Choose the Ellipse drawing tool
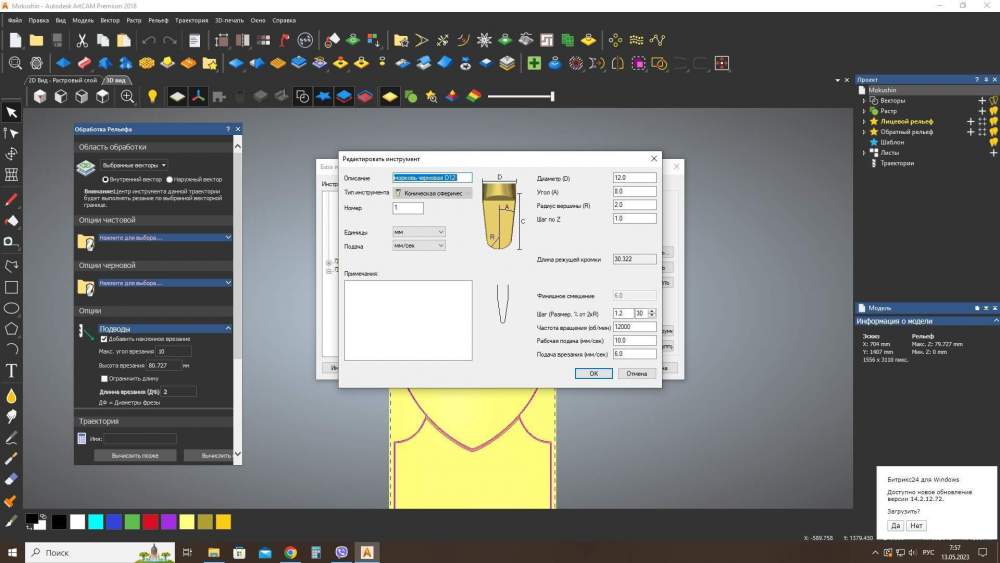 point(11,308)
